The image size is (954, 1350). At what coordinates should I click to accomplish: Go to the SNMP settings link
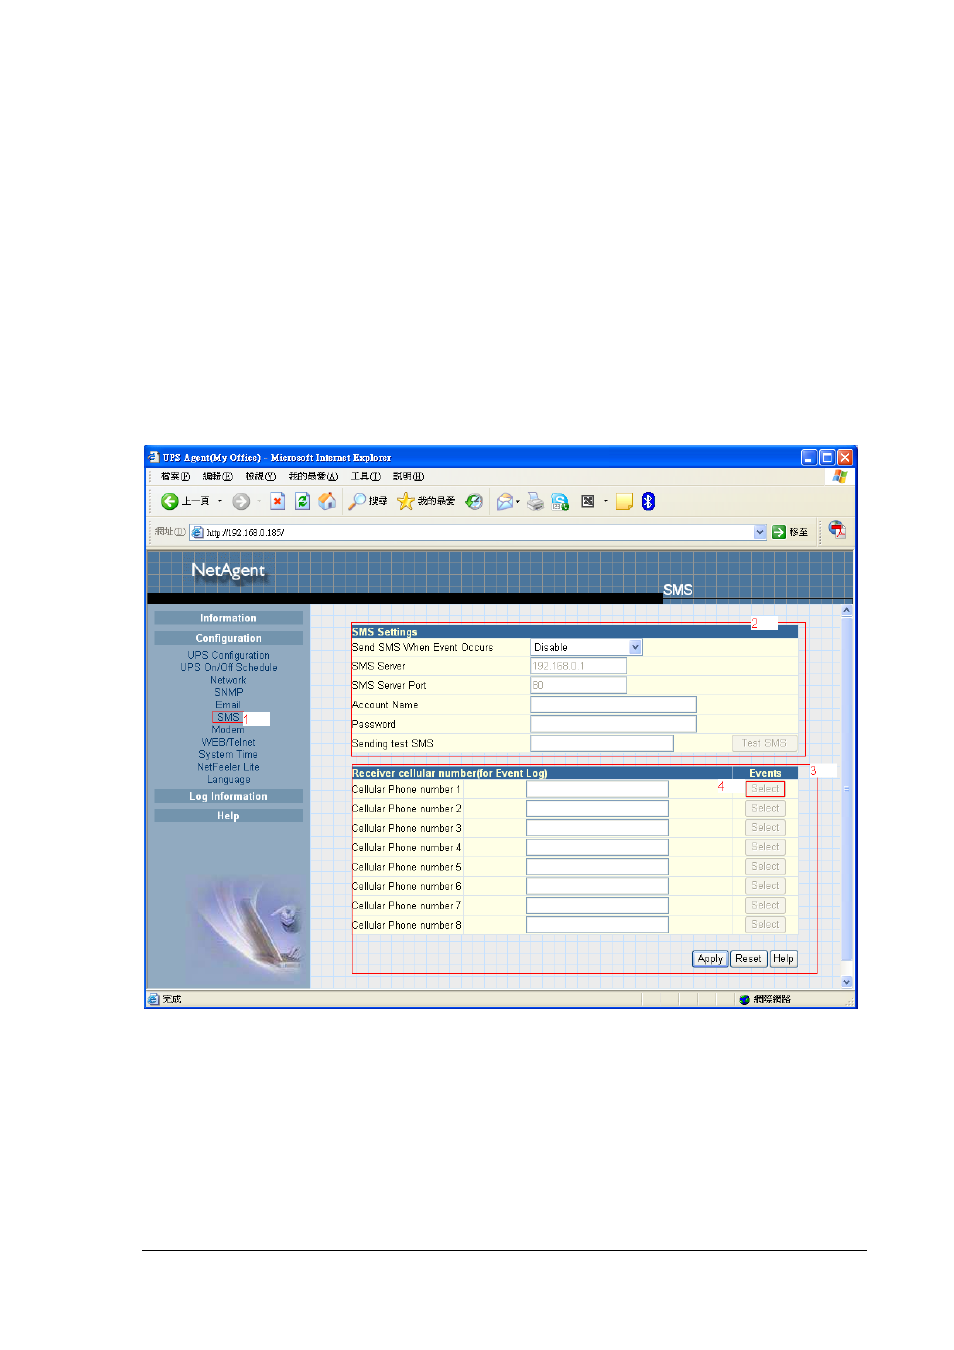click(228, 692)
